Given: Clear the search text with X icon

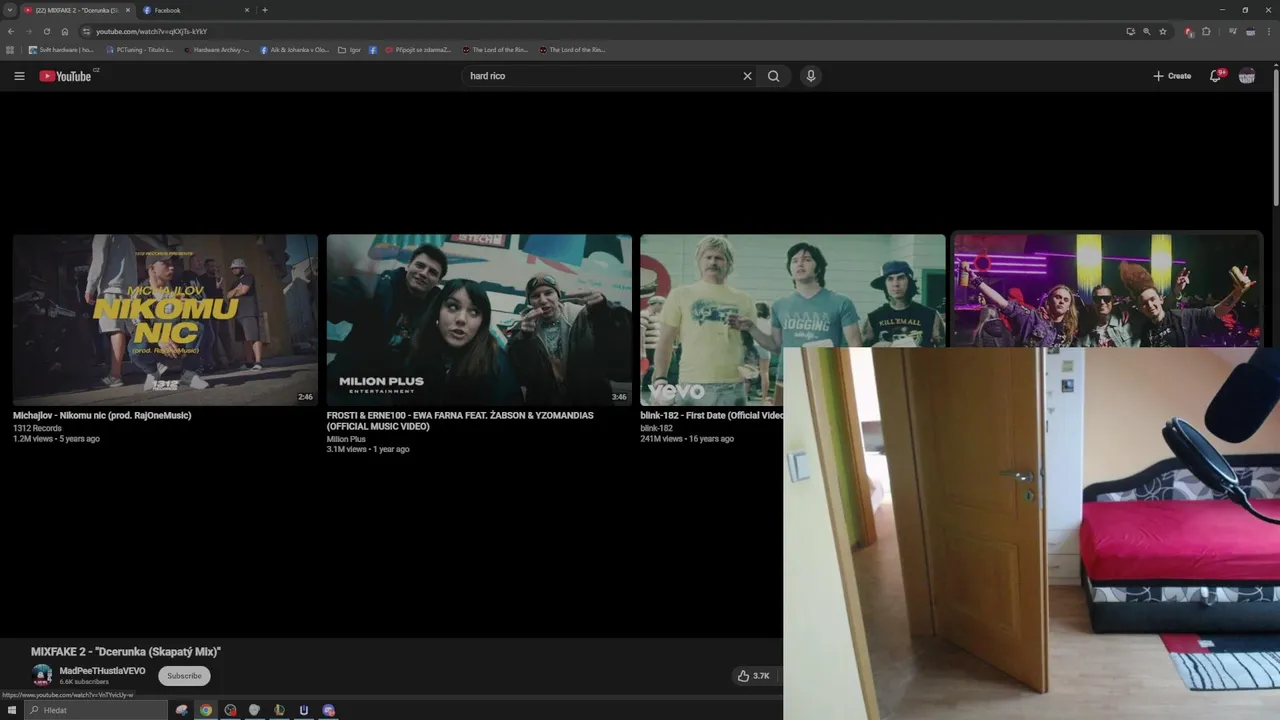Looking at the screenshot, I should coord(747,76).
